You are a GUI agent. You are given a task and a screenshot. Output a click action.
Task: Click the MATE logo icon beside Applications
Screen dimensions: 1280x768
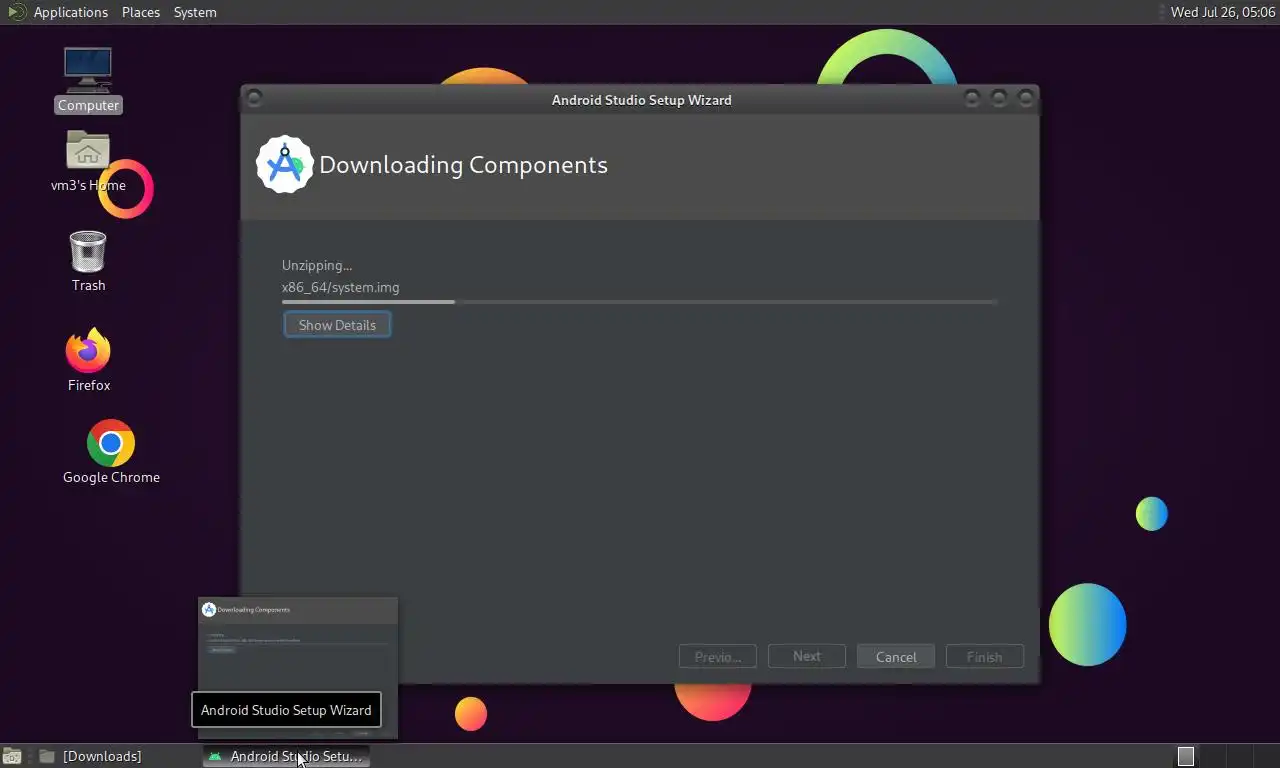click(16, 12)
